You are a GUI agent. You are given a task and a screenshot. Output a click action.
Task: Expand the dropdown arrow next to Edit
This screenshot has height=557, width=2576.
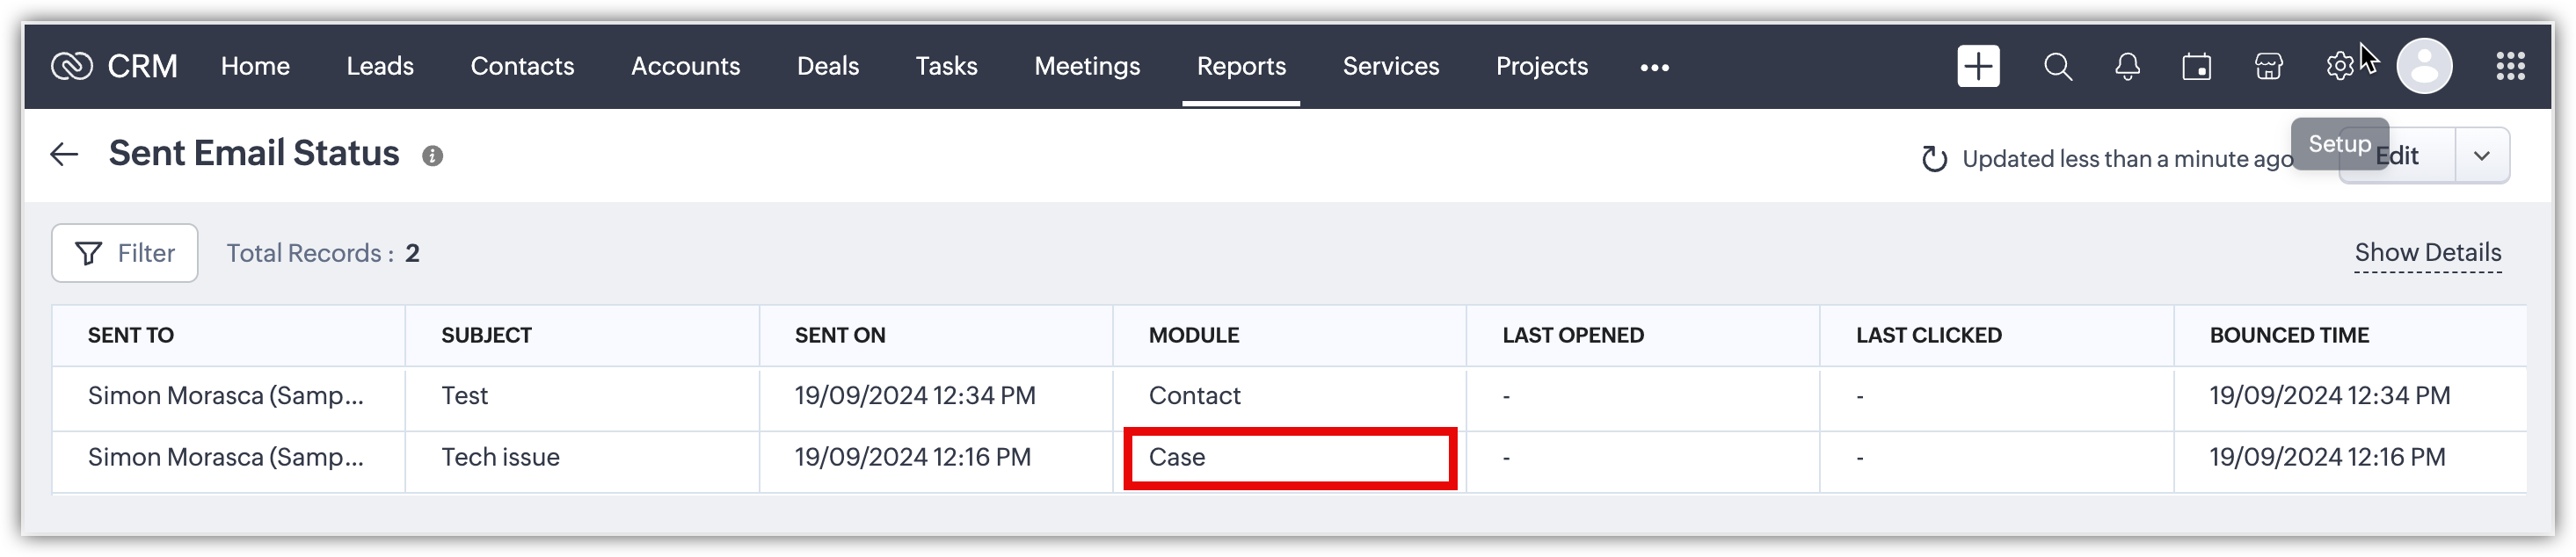pyautogui.click(x=2481, y=156)
